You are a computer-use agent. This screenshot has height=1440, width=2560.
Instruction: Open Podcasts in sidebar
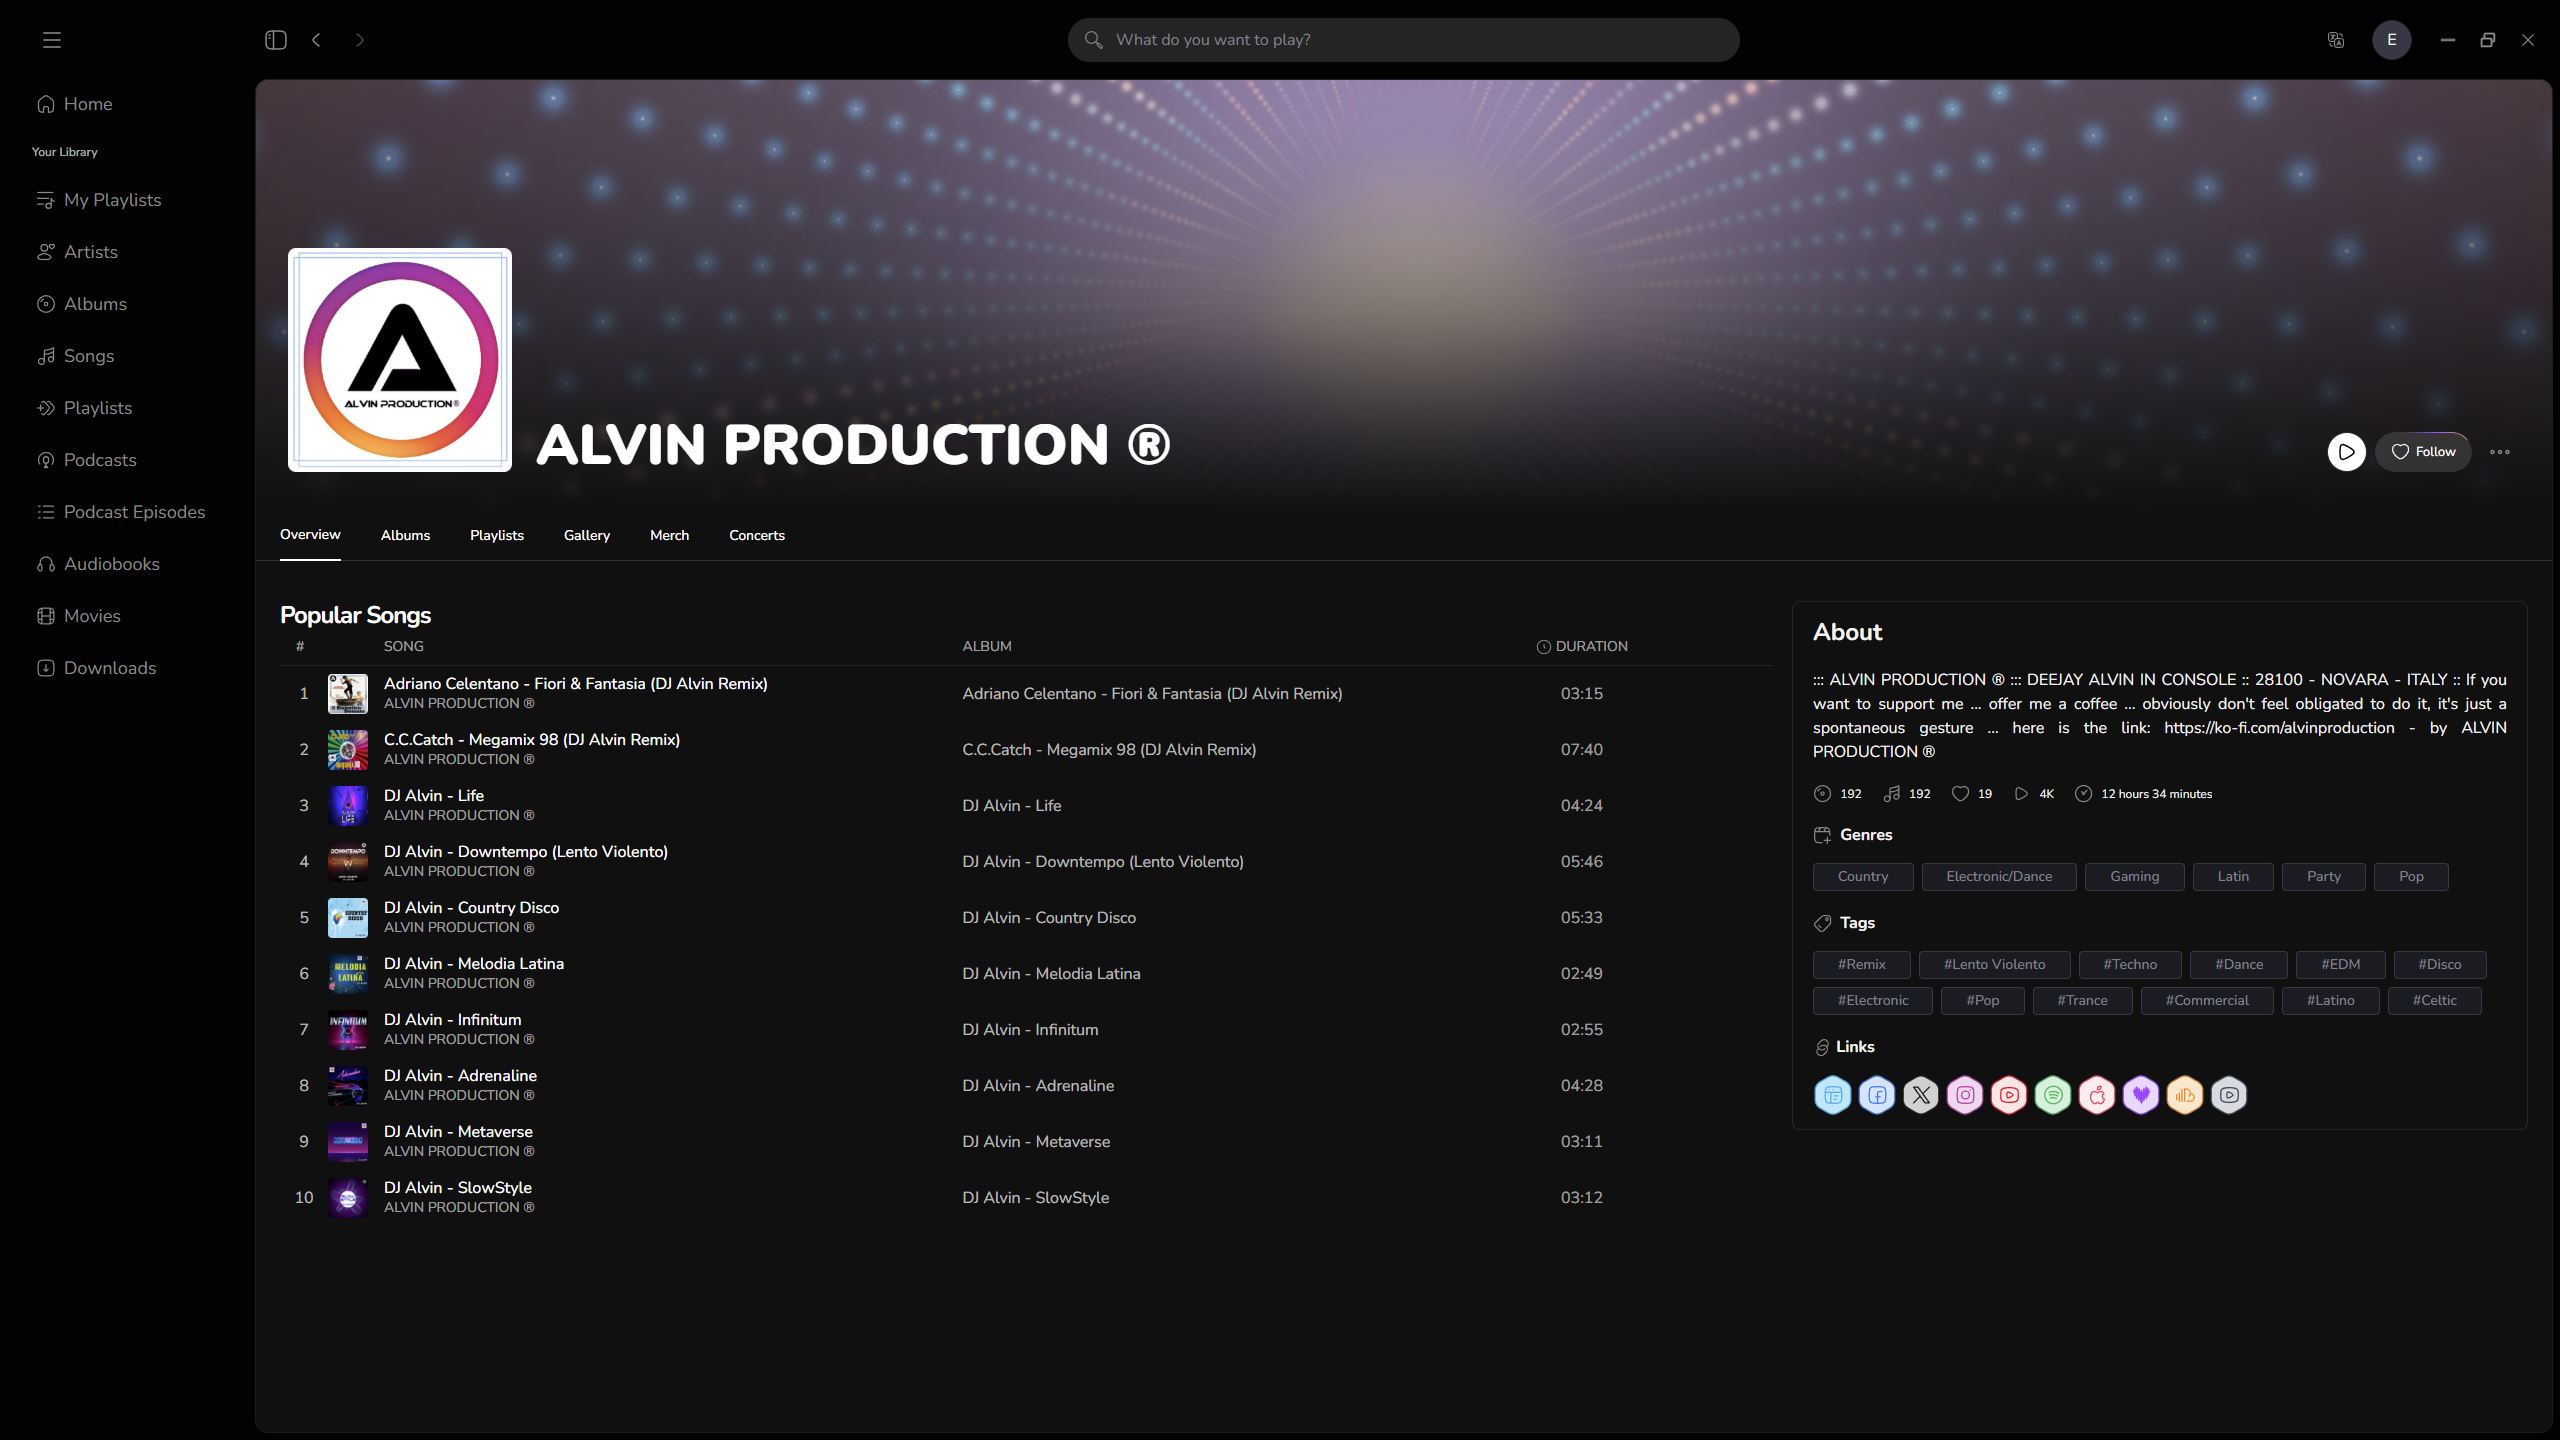pyautogui.click(x=87, y=460)
